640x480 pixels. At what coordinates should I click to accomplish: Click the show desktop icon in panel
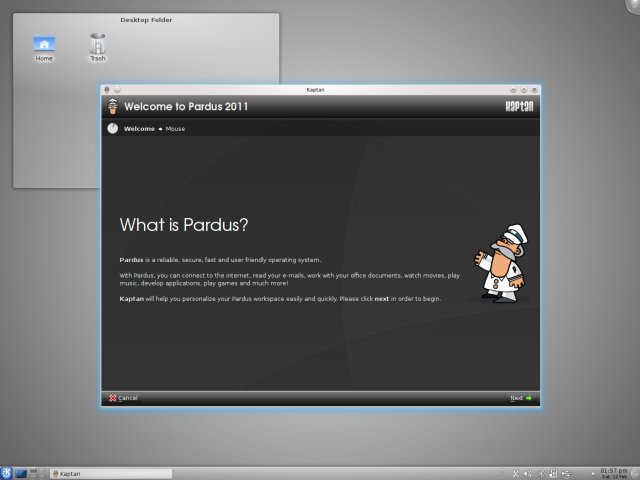pyautogui.click(x=21, y=474)
